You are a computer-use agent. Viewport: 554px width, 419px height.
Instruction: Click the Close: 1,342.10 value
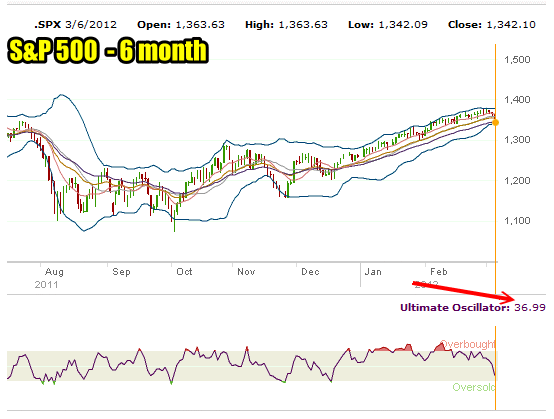tap(492, 25)
